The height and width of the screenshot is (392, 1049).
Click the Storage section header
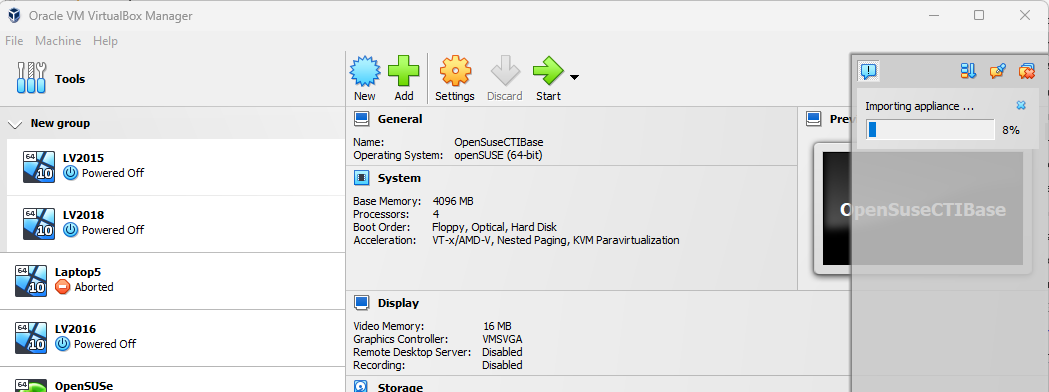400,387
